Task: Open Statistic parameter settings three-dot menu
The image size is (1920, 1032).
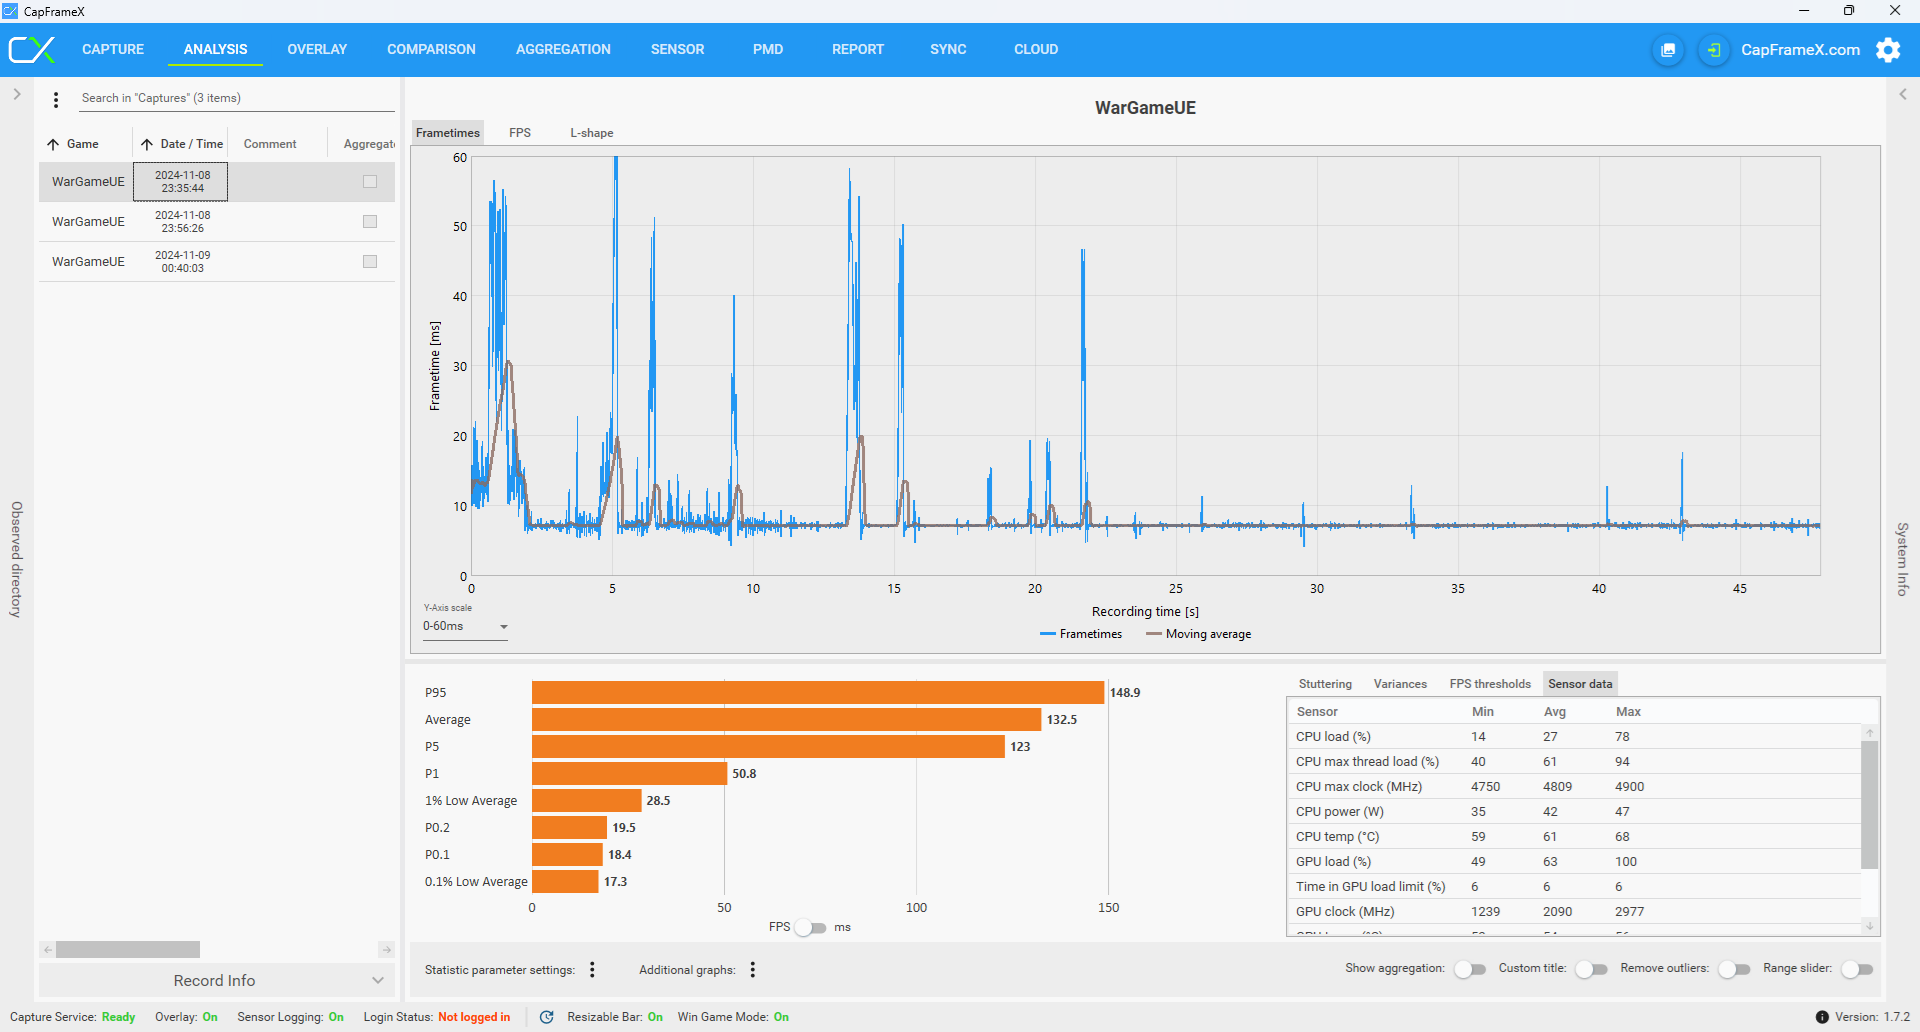Action: pyautogui.click(x=593, y=969)
